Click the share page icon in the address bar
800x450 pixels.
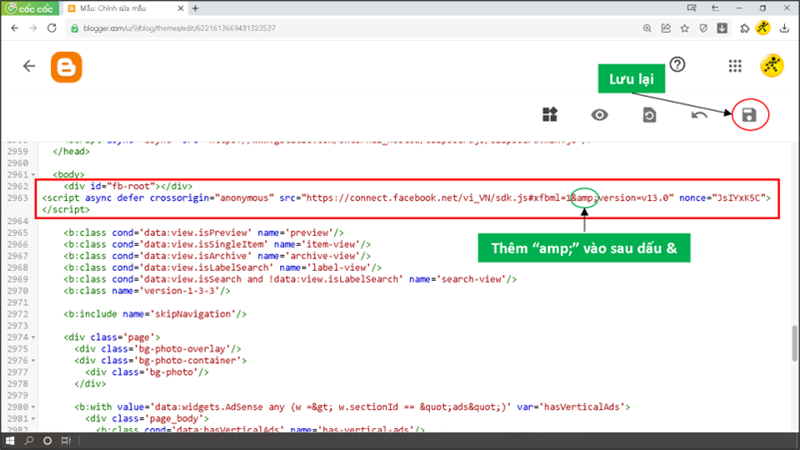(666, 28)
